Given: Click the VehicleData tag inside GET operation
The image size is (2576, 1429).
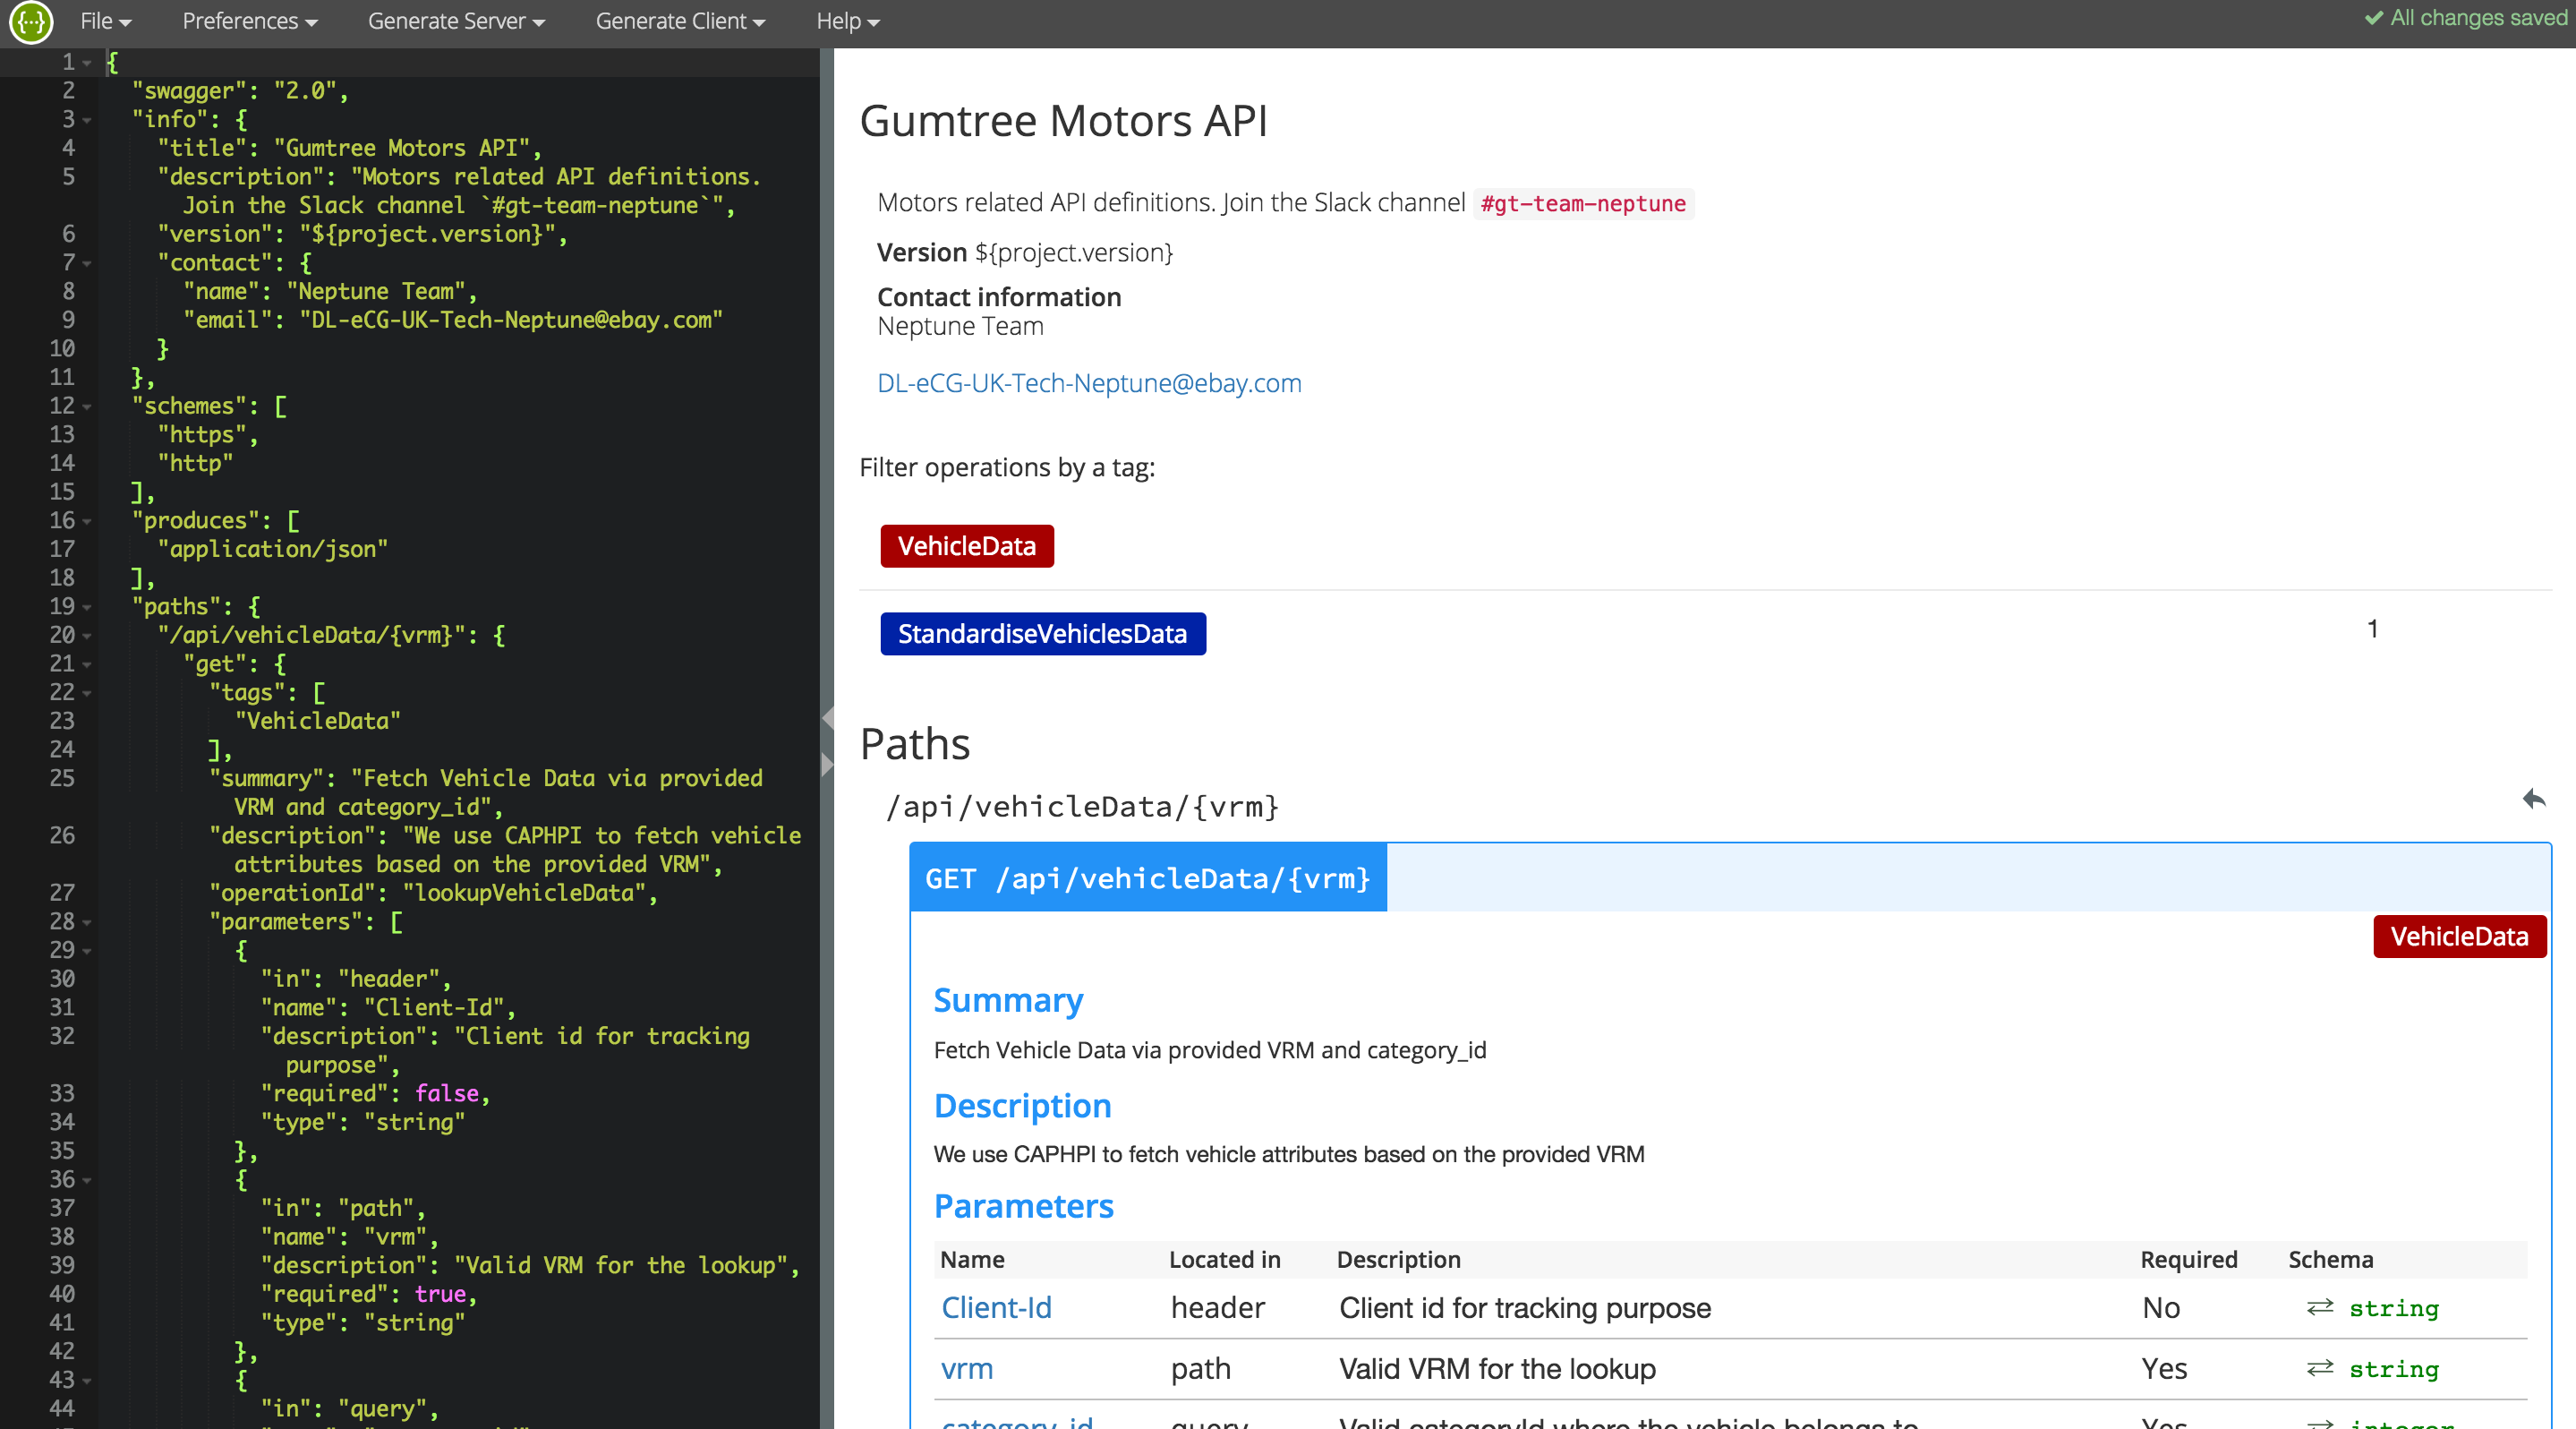Looking at the screenshot, I should click(2459, 937).
